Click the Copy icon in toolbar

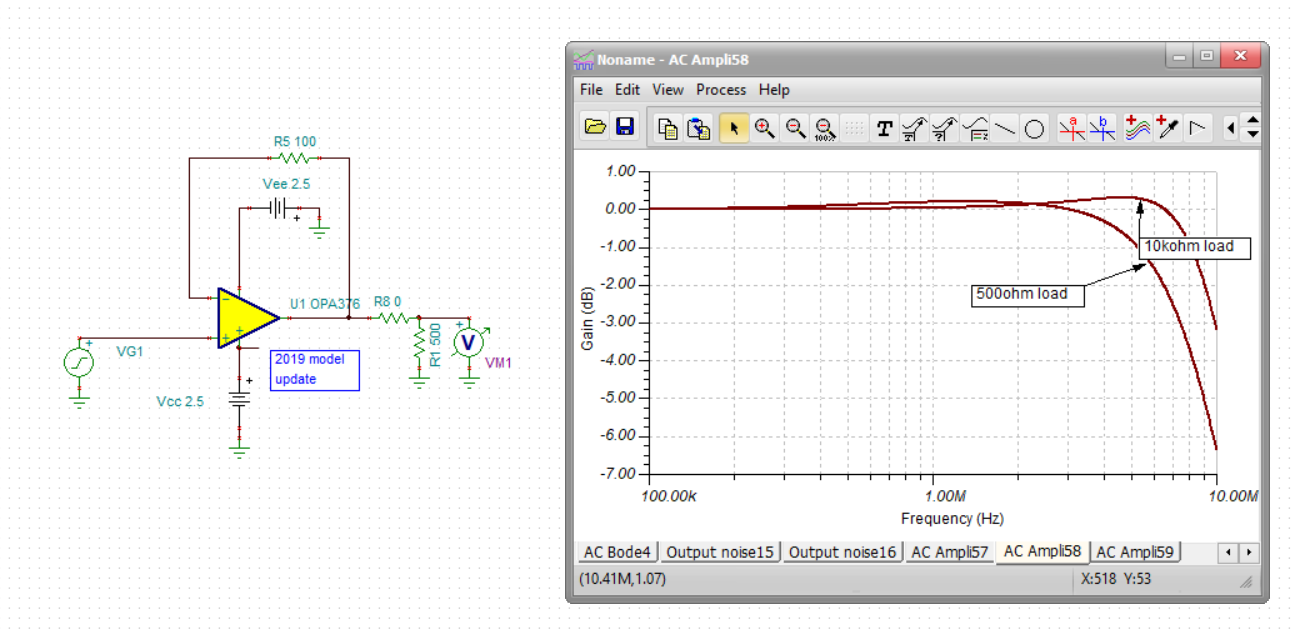(668, 128)
